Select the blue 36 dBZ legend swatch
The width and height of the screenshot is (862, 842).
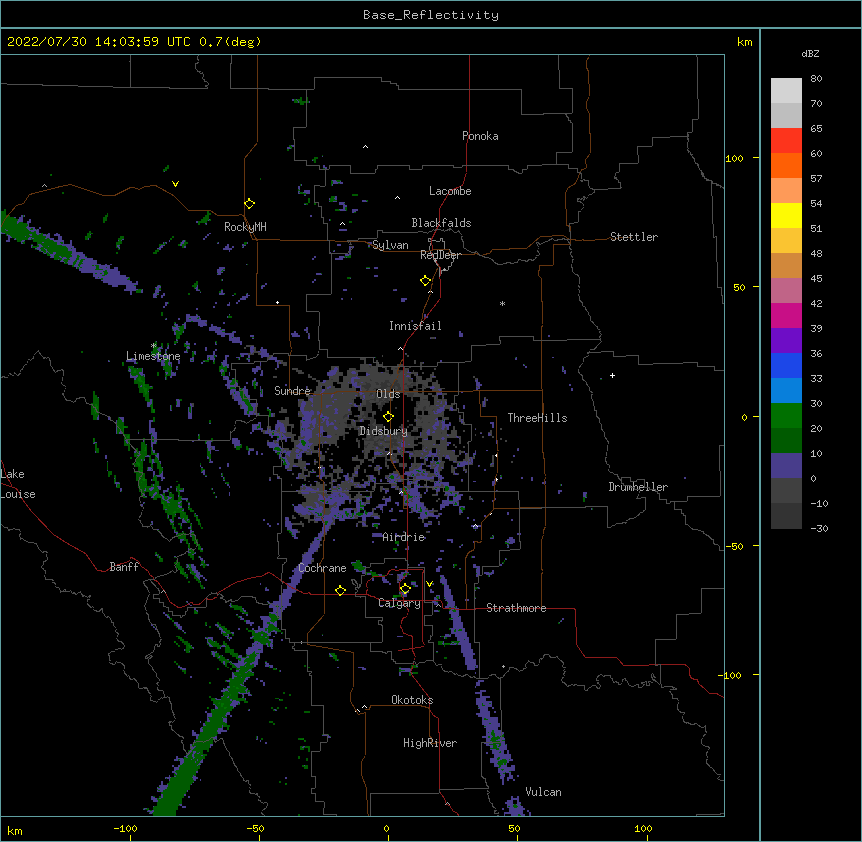786,365
